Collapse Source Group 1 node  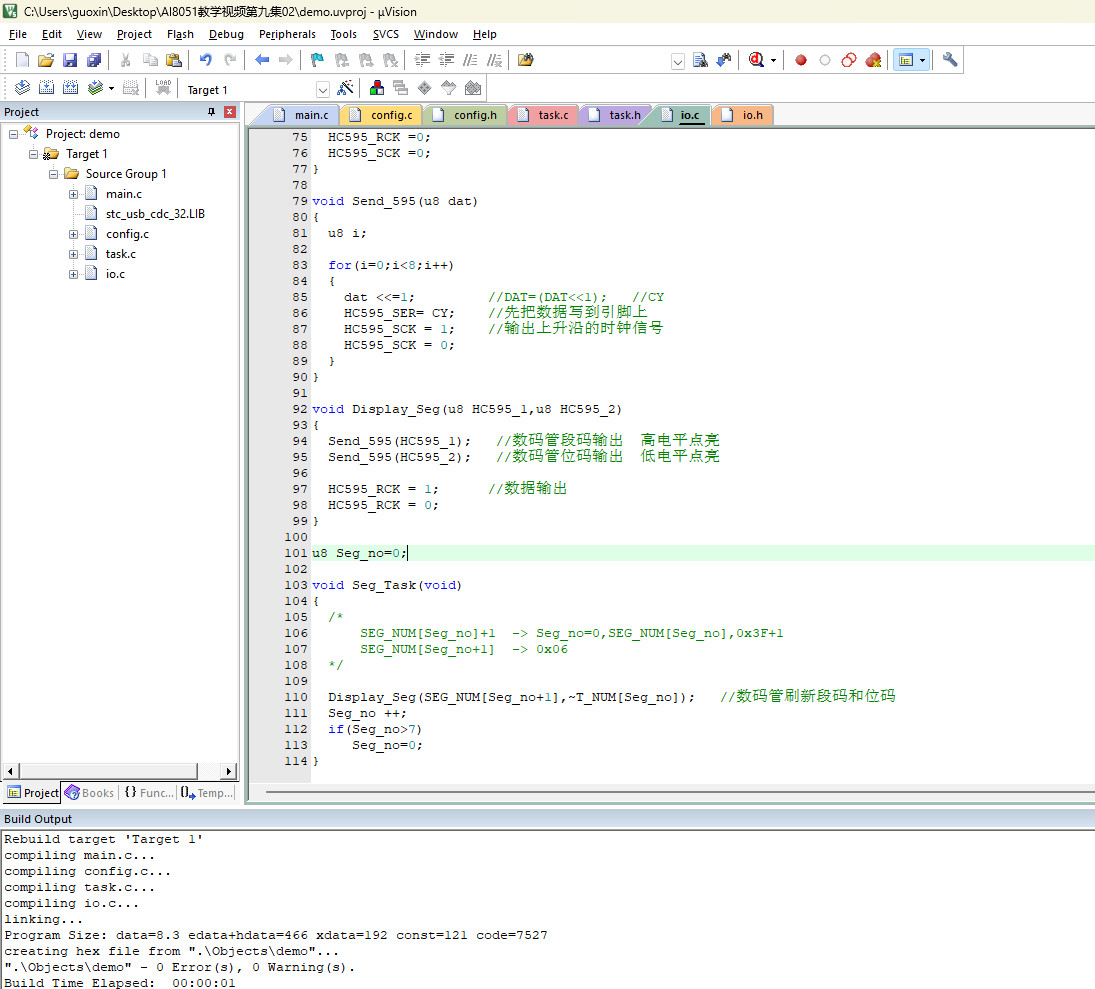point(53,174)
